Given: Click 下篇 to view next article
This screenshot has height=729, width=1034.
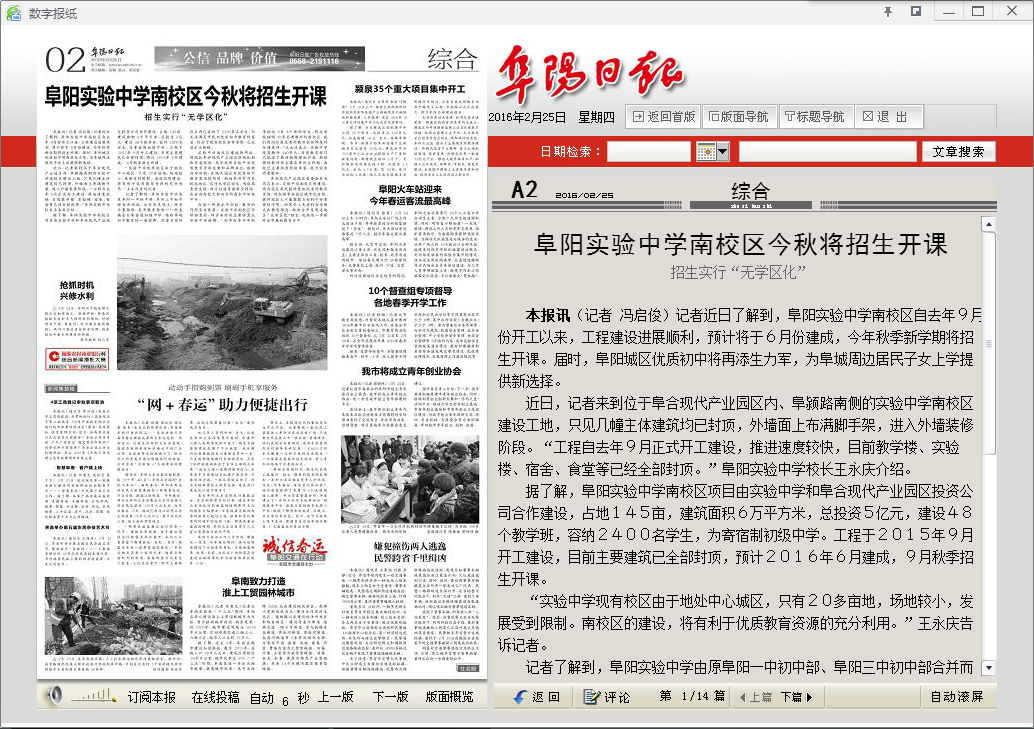Looking at the screenshot, I should pyautogui.click(x=796, y=697).
